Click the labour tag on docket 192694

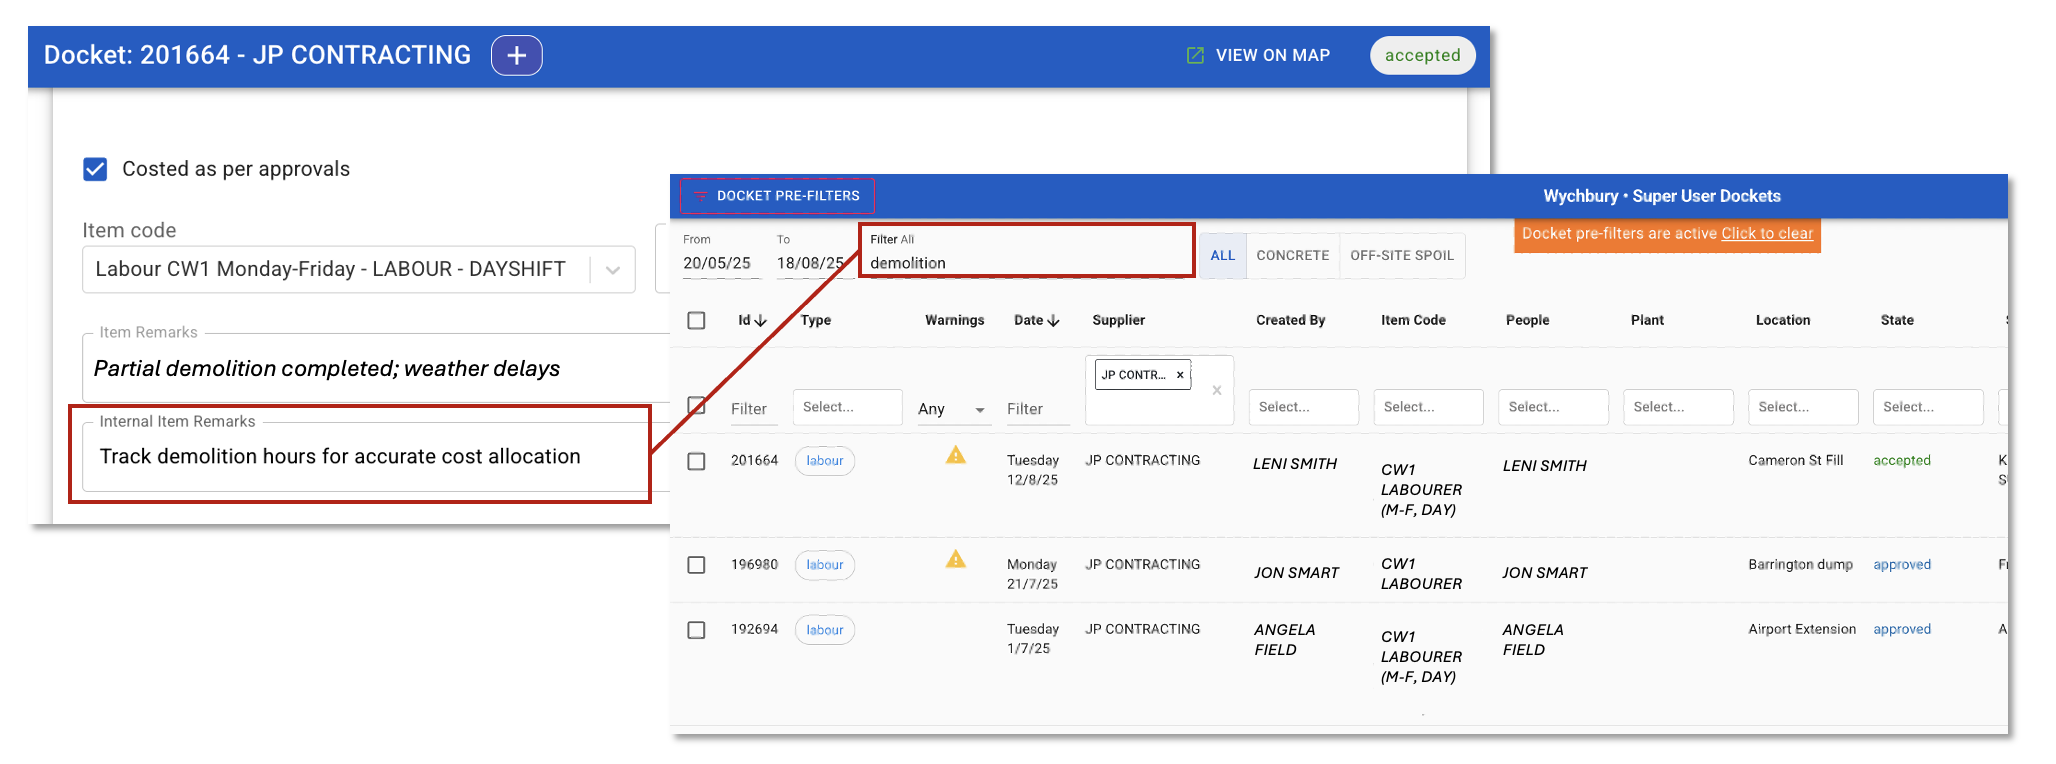click(824, 630)
